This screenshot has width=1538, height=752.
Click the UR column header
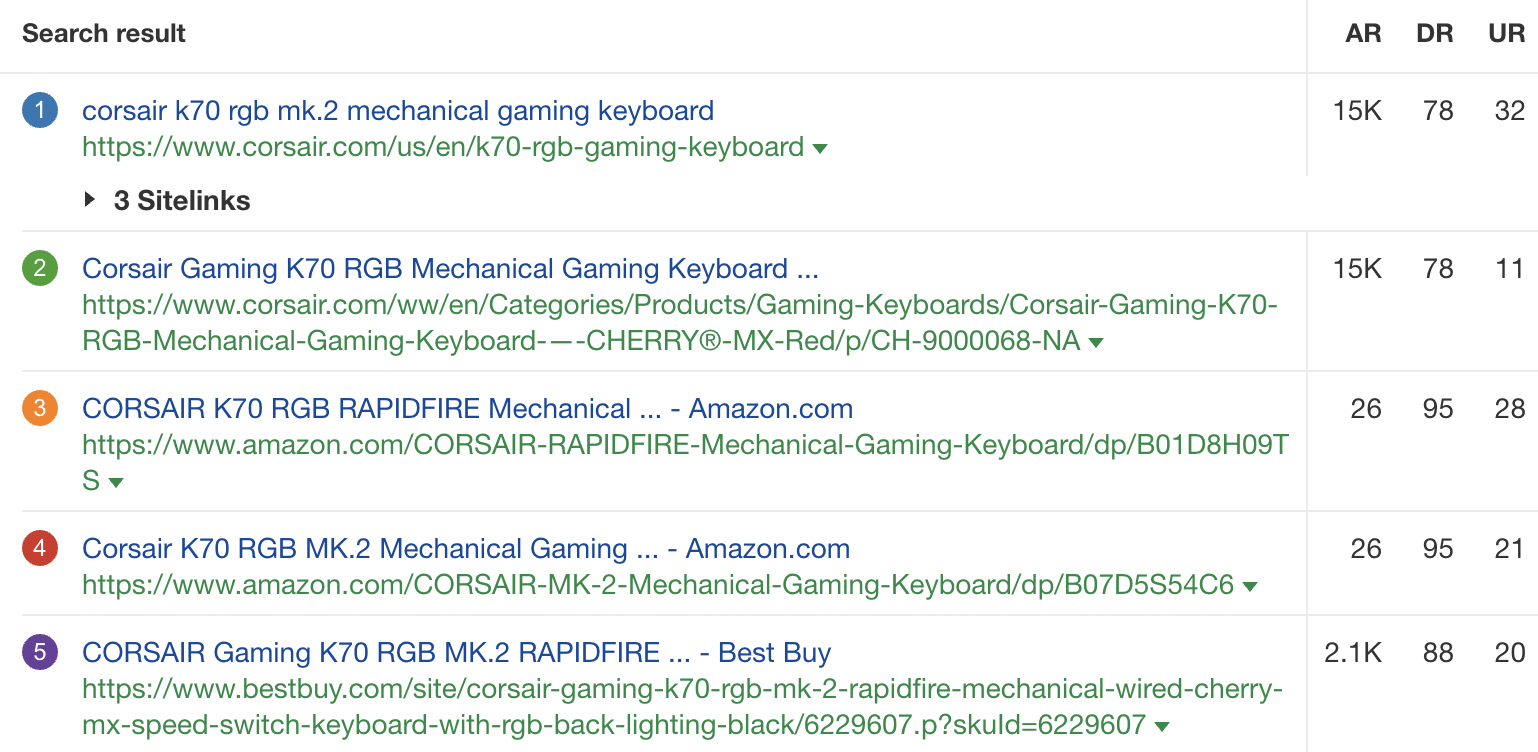point(1506,33)
